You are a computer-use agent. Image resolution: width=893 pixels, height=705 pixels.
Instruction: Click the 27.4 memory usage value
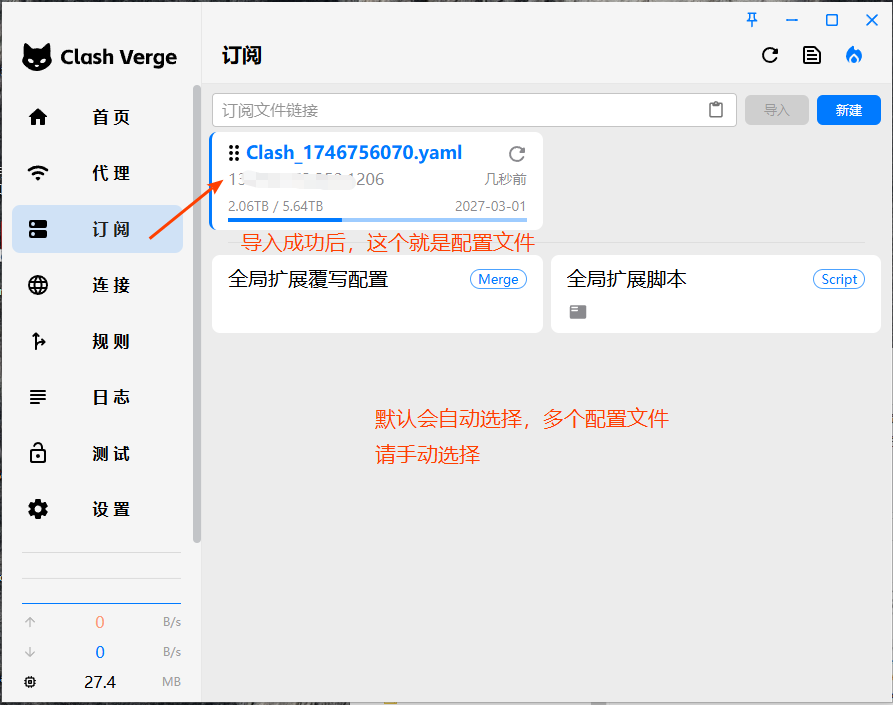100,682
